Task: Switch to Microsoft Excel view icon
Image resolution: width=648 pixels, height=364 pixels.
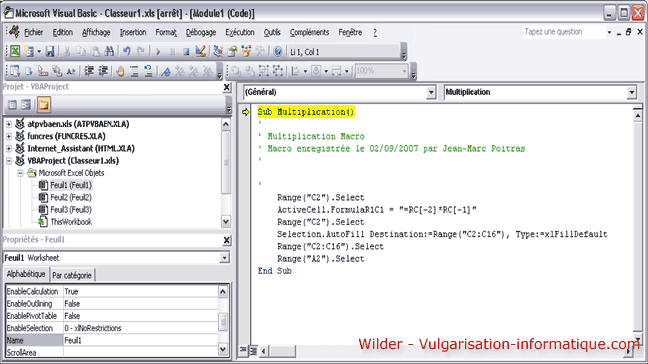Action: click(x=15, y=51)
